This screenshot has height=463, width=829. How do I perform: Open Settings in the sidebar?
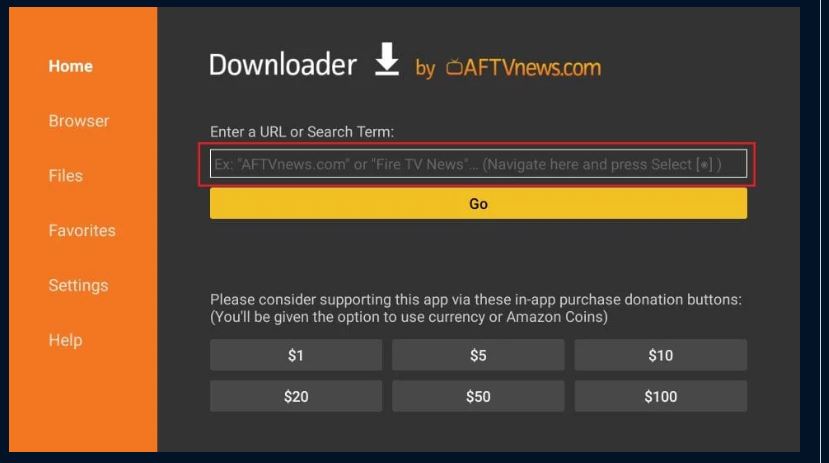pos(78,285)
